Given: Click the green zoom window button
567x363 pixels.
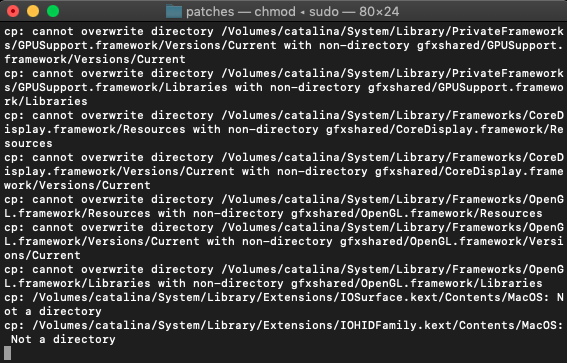Looking at the screenshot, I should click(53, 11).
